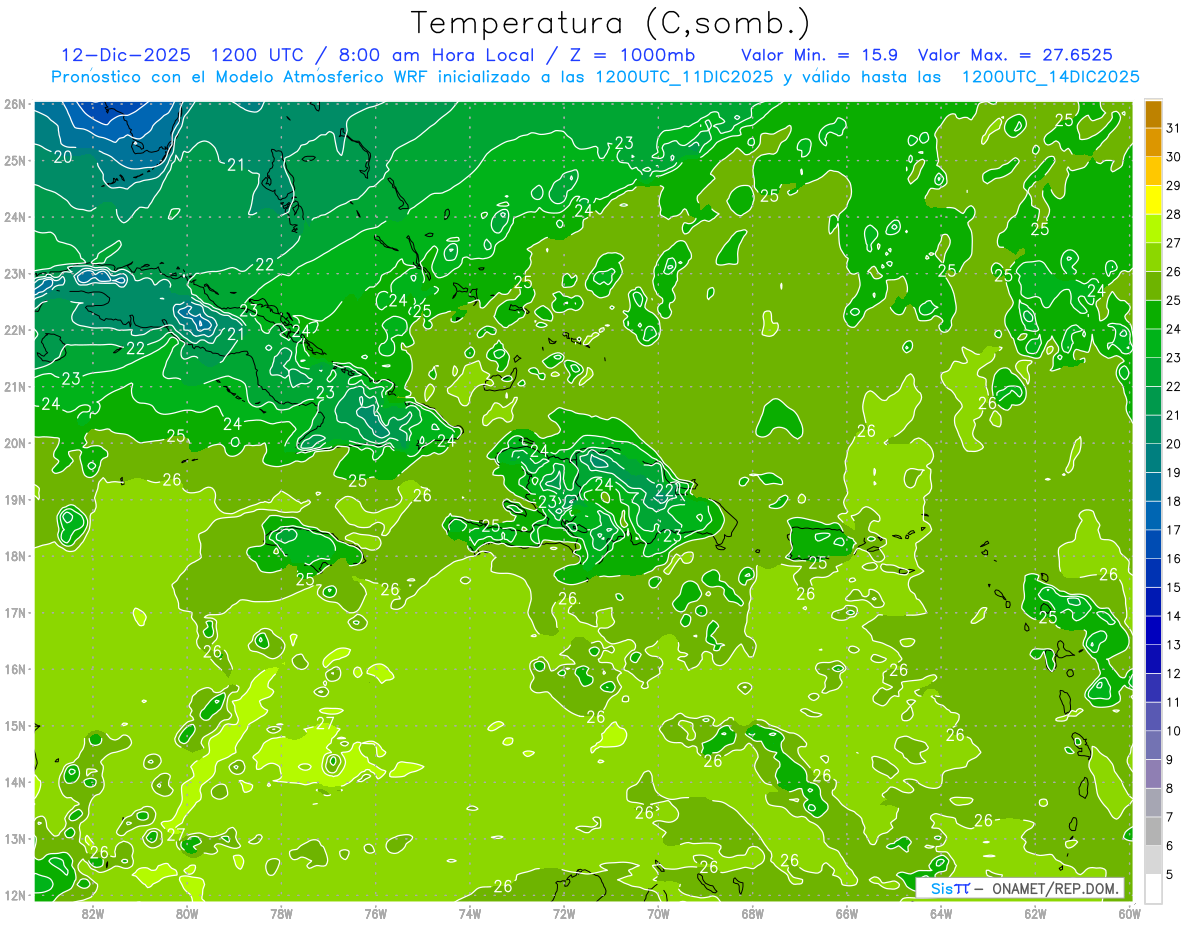Click the lime color bar segment between 27 and 28
Screen dimensions: 1200x927
pyautogui.click(x=1153, y=230)
